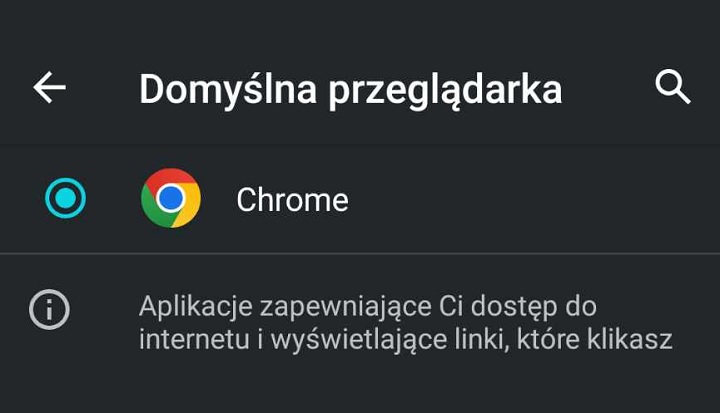
Task: Select the Chrome radio button
Action: [x=66, y=198]
